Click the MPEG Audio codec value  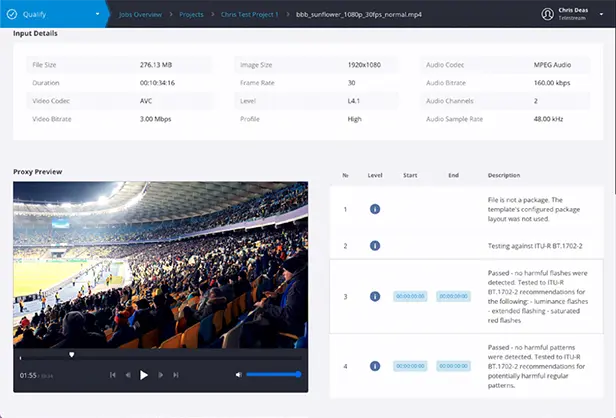(x=552, y=65)
